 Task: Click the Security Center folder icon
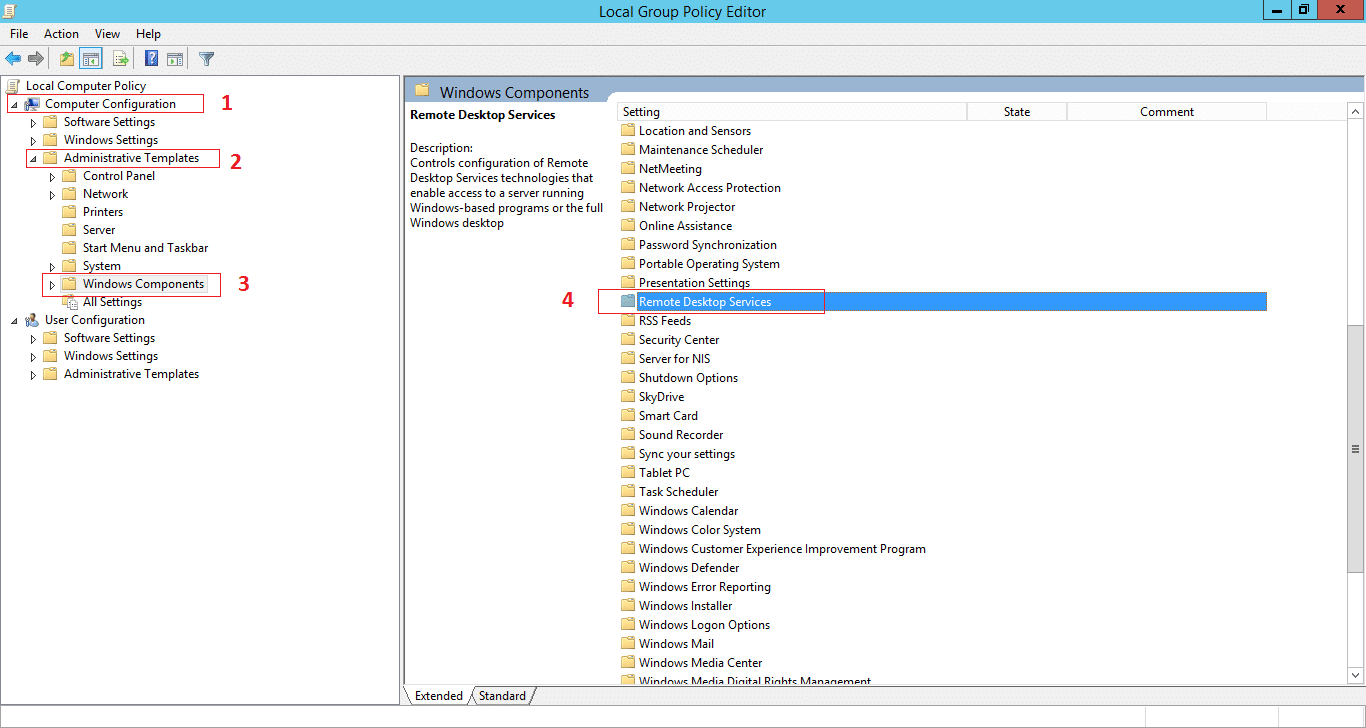[x=628, y=340]
